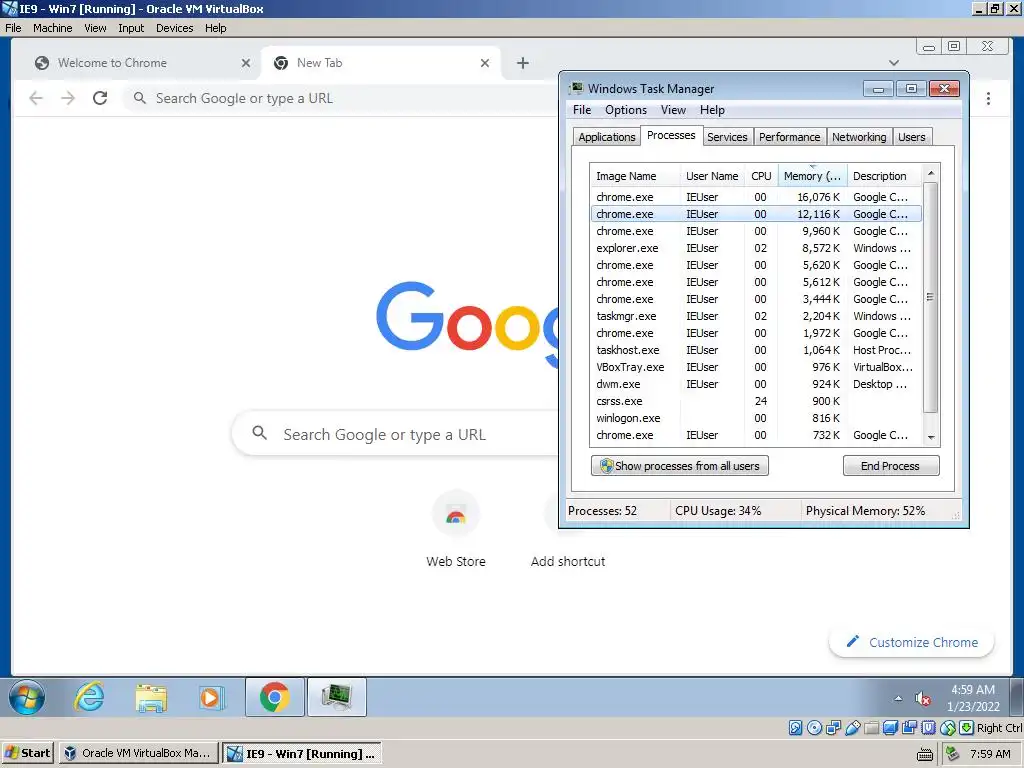Expand the Chrome tab search chevron

coord(894,63)
